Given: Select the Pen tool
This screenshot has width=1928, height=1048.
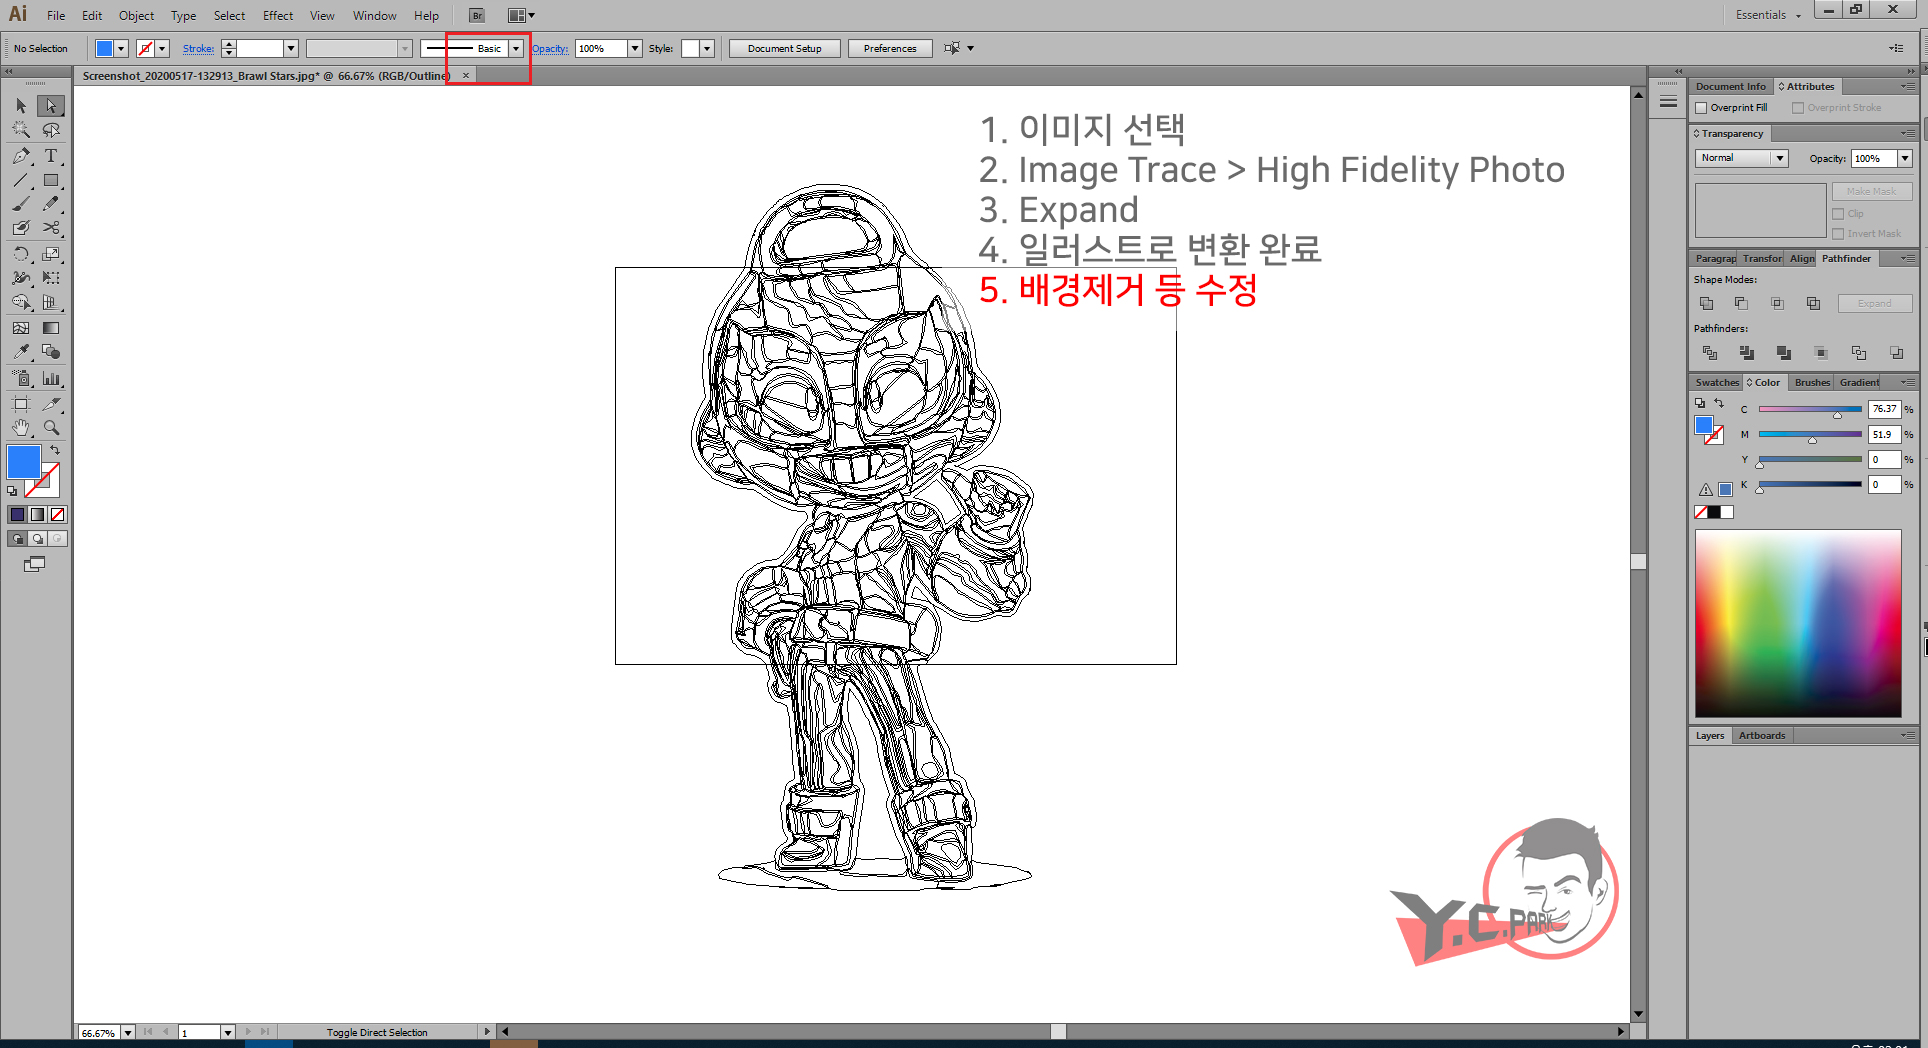Looking at the screenshot, I should tap(21, 156).
